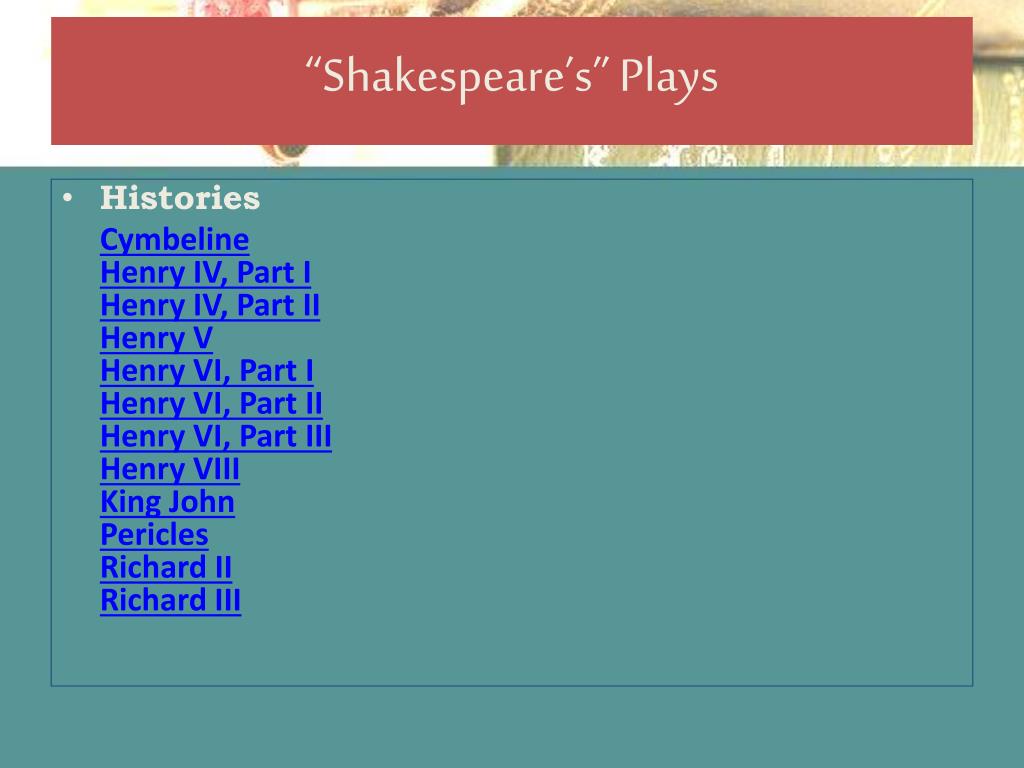
Task: Select the Histories heading text
Action: tap(180, 199)
